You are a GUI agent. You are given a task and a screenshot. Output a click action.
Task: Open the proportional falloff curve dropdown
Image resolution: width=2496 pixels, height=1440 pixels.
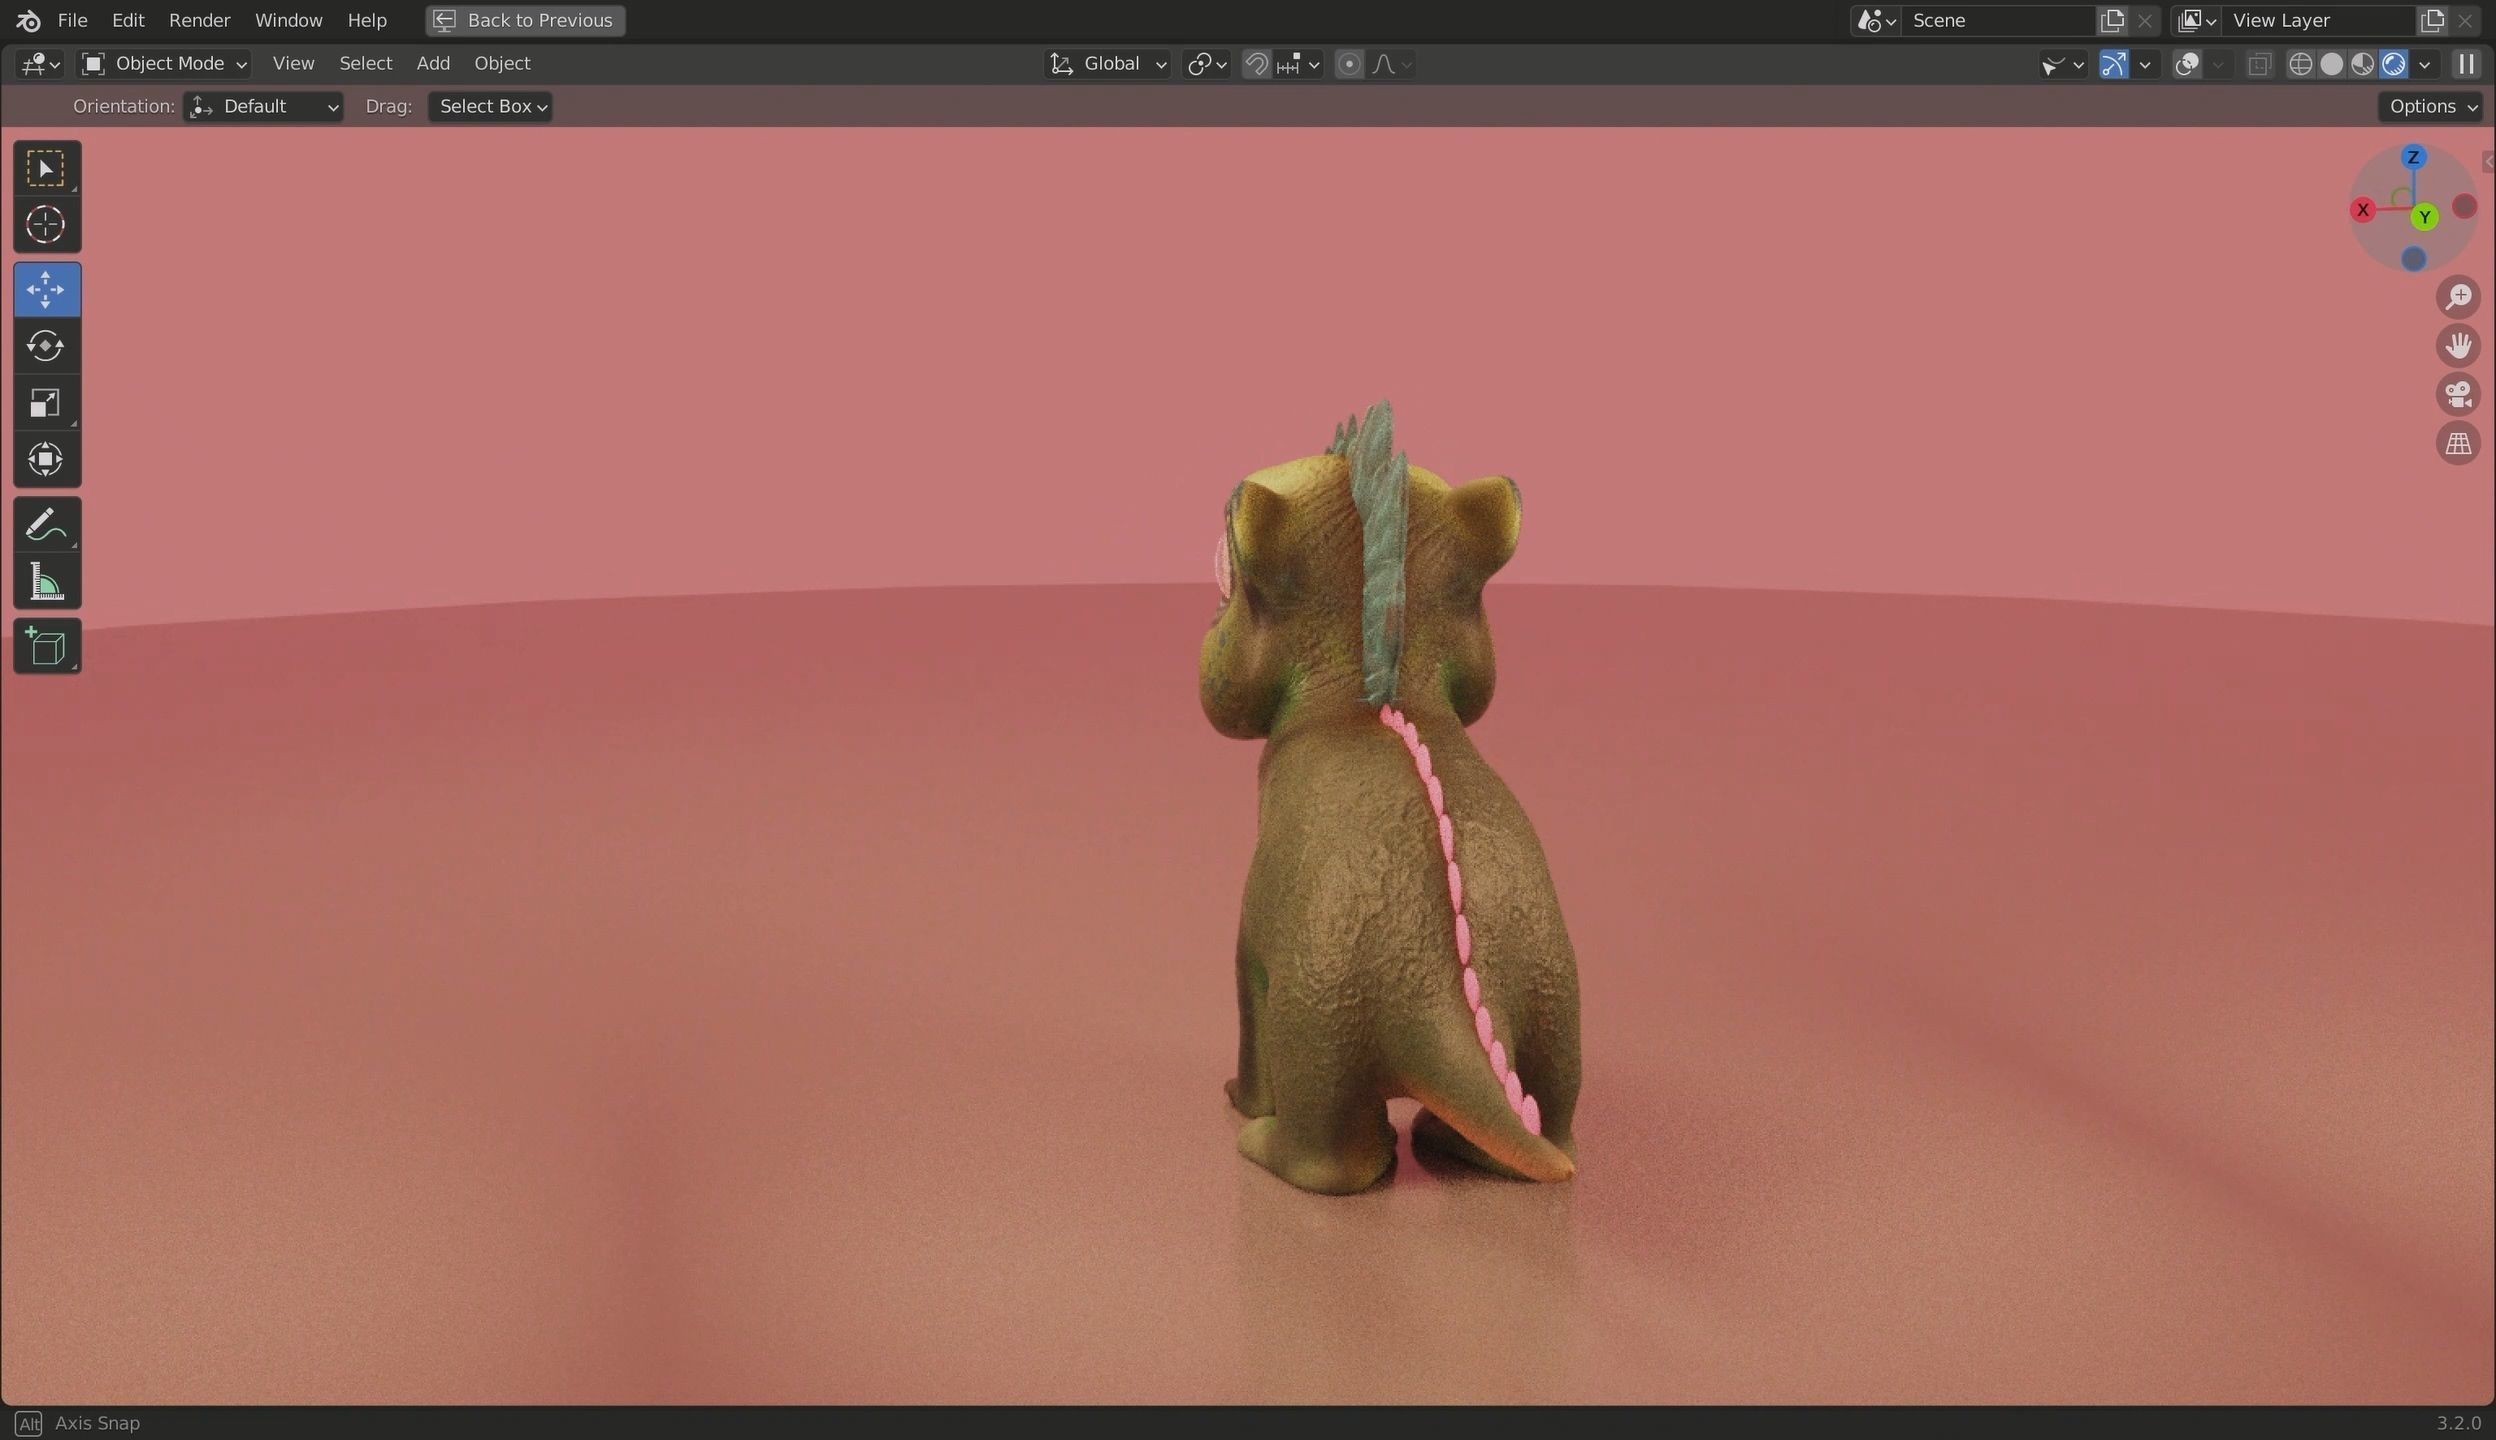coord(1392,64)
